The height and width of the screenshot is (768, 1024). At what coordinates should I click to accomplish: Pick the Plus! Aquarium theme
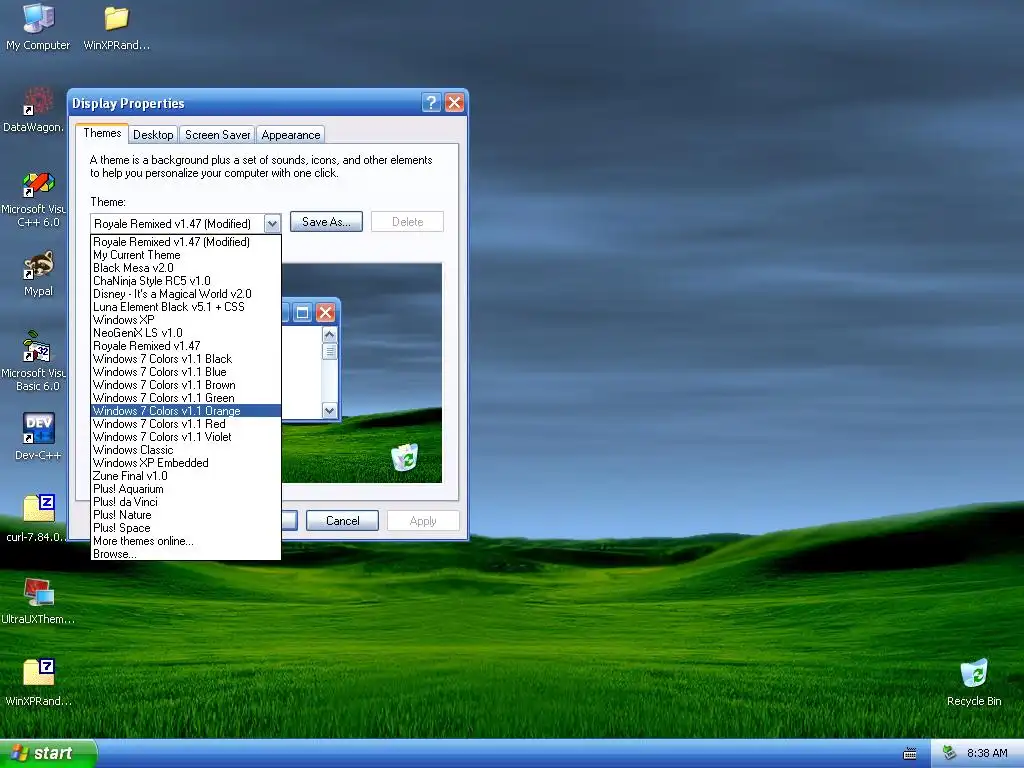(x=185, y=489)
